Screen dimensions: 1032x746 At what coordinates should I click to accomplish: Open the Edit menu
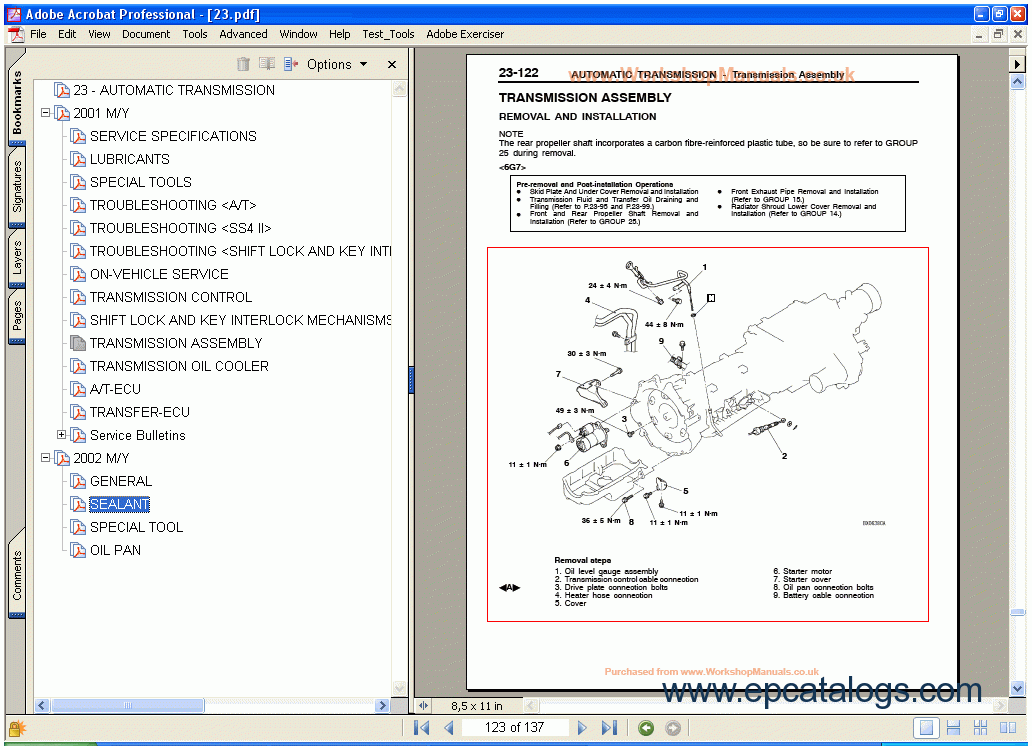(x=67, y=34)
